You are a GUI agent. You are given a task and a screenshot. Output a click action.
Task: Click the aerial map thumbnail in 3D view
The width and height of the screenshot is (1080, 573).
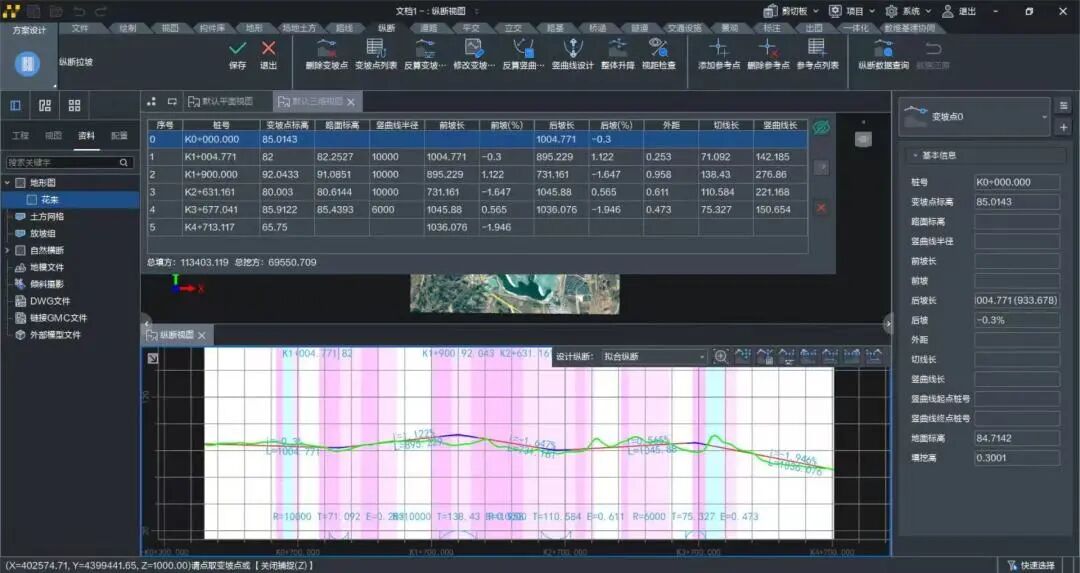[x=515, y=294]
